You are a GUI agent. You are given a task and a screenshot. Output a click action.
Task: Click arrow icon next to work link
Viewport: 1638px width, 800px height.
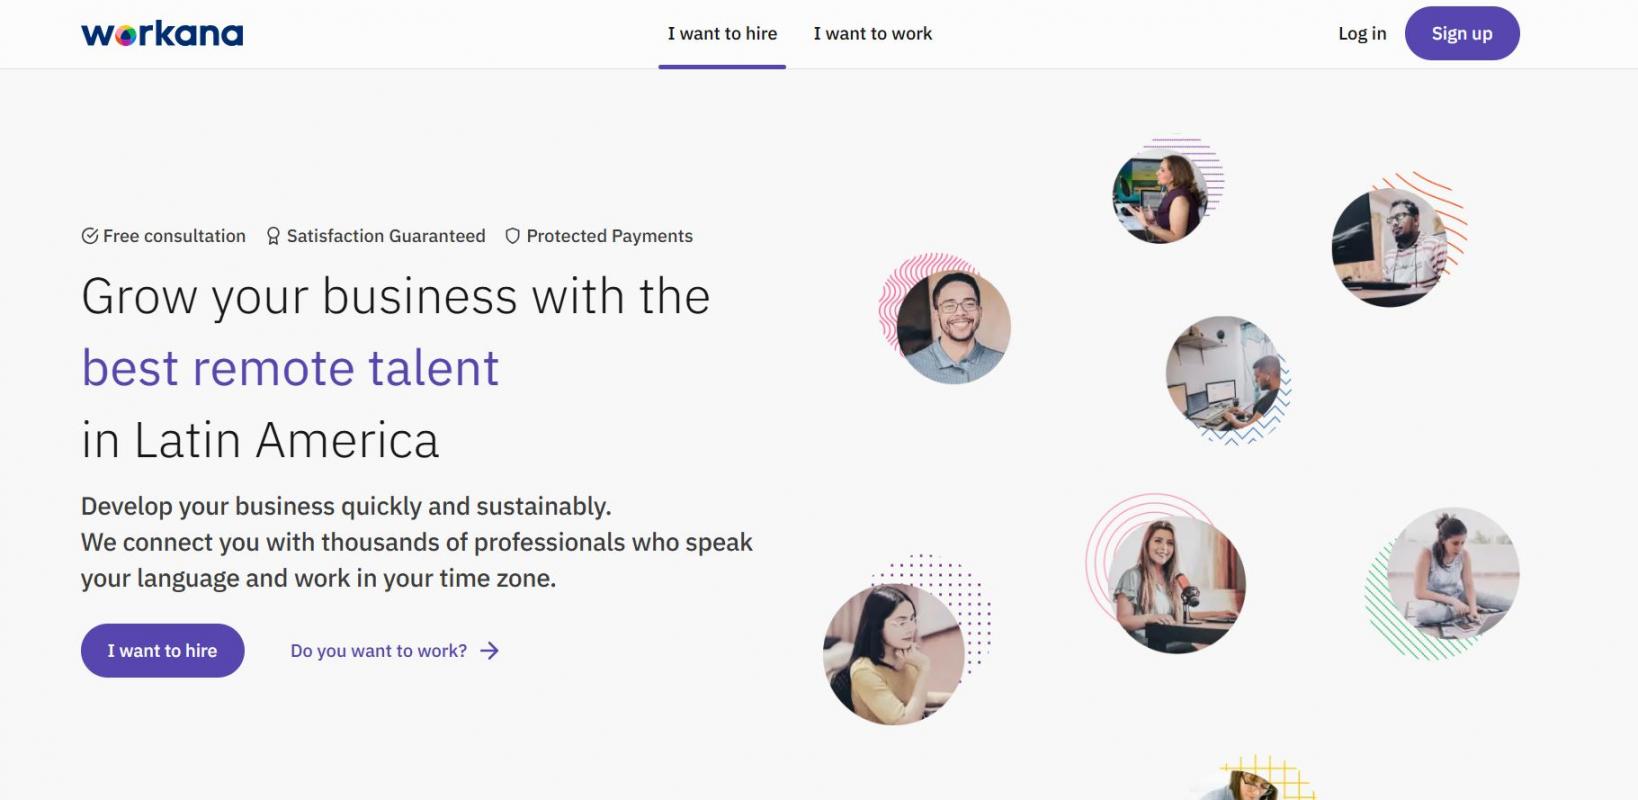click(489, 651)
